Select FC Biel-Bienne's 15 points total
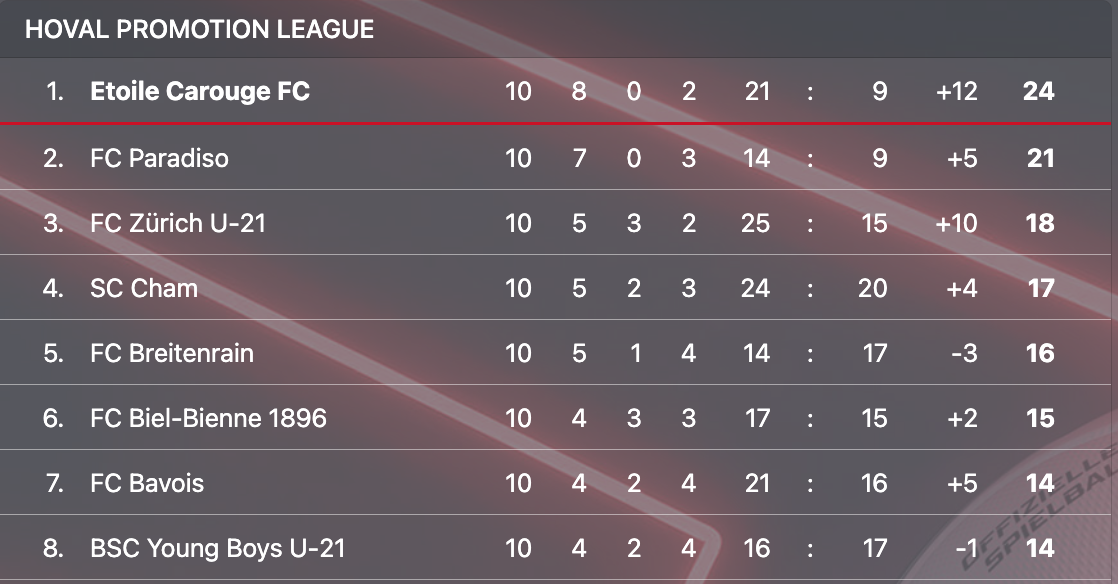Image resolution: width=1118 pixels, height=584 pixels. point(1040,418)
